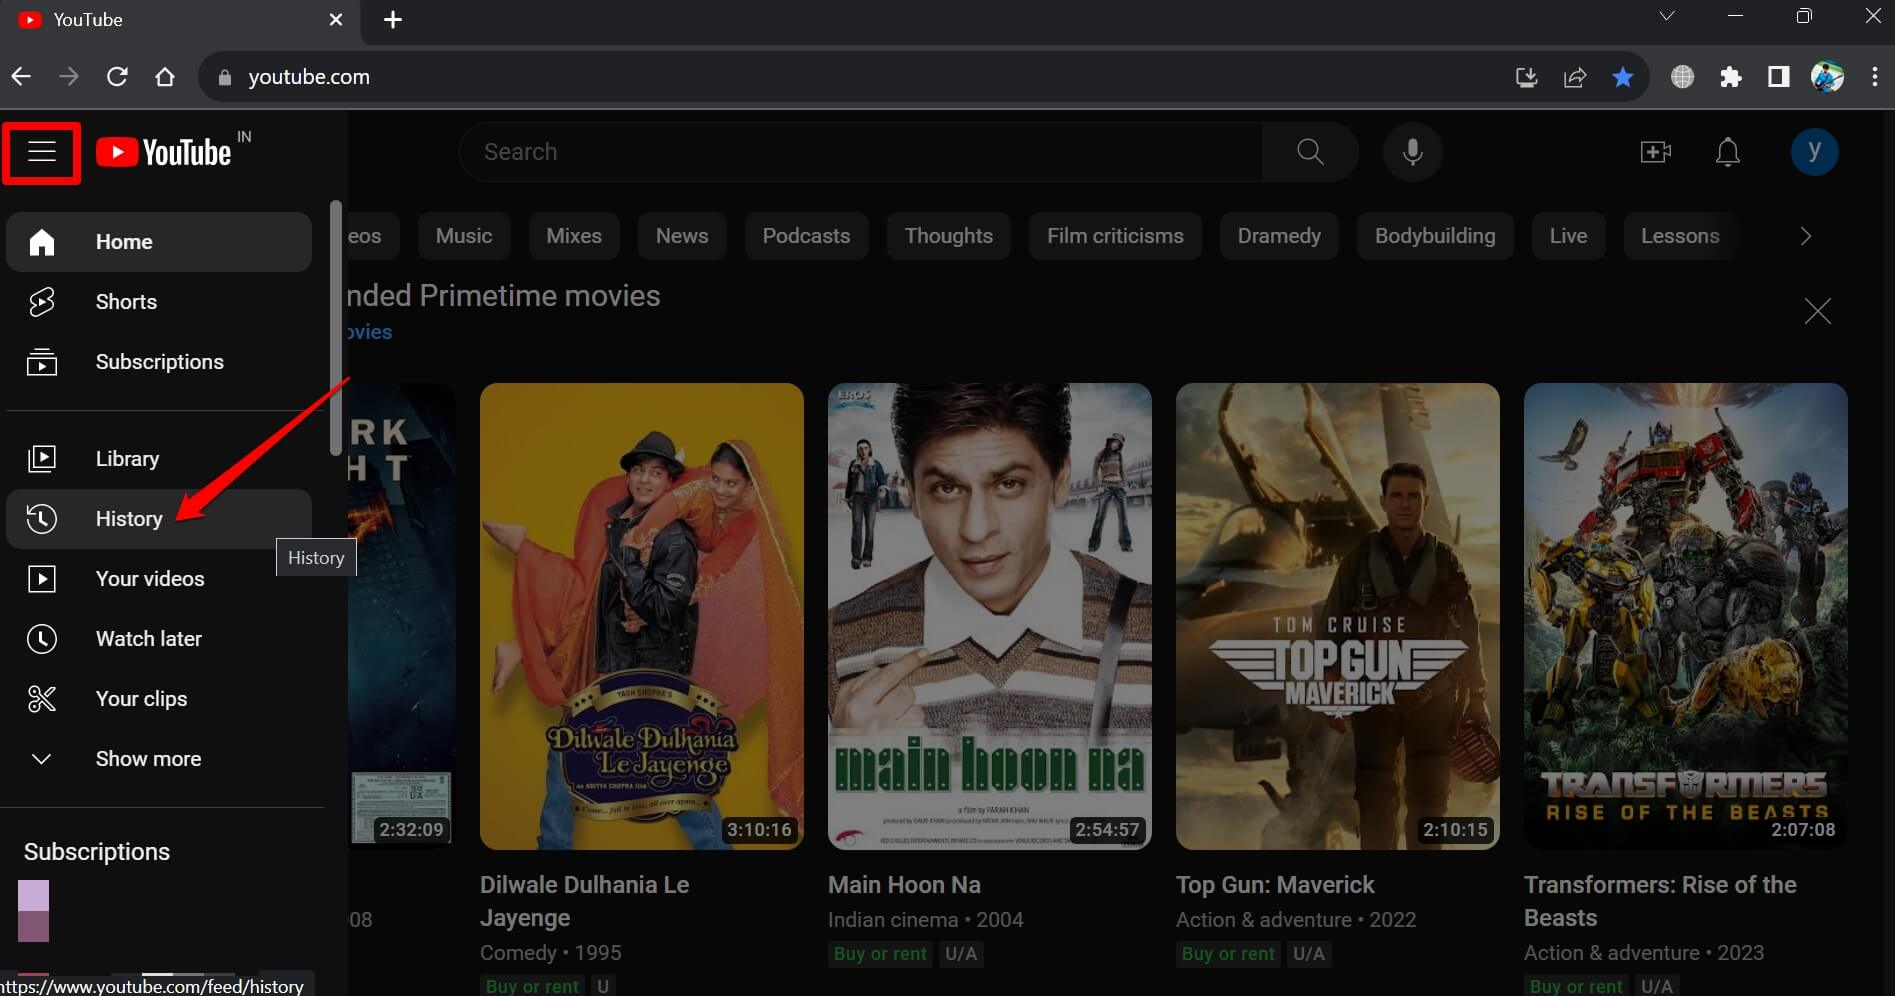
Task: Dismiss the Primetime movies section
Action: tap(1817, 311)
